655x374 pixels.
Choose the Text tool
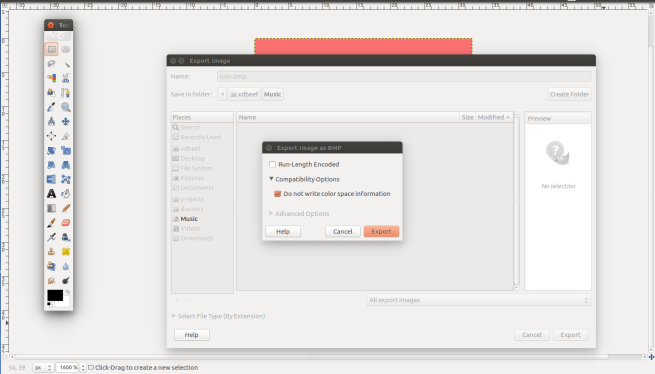click(x=51, y=193)
